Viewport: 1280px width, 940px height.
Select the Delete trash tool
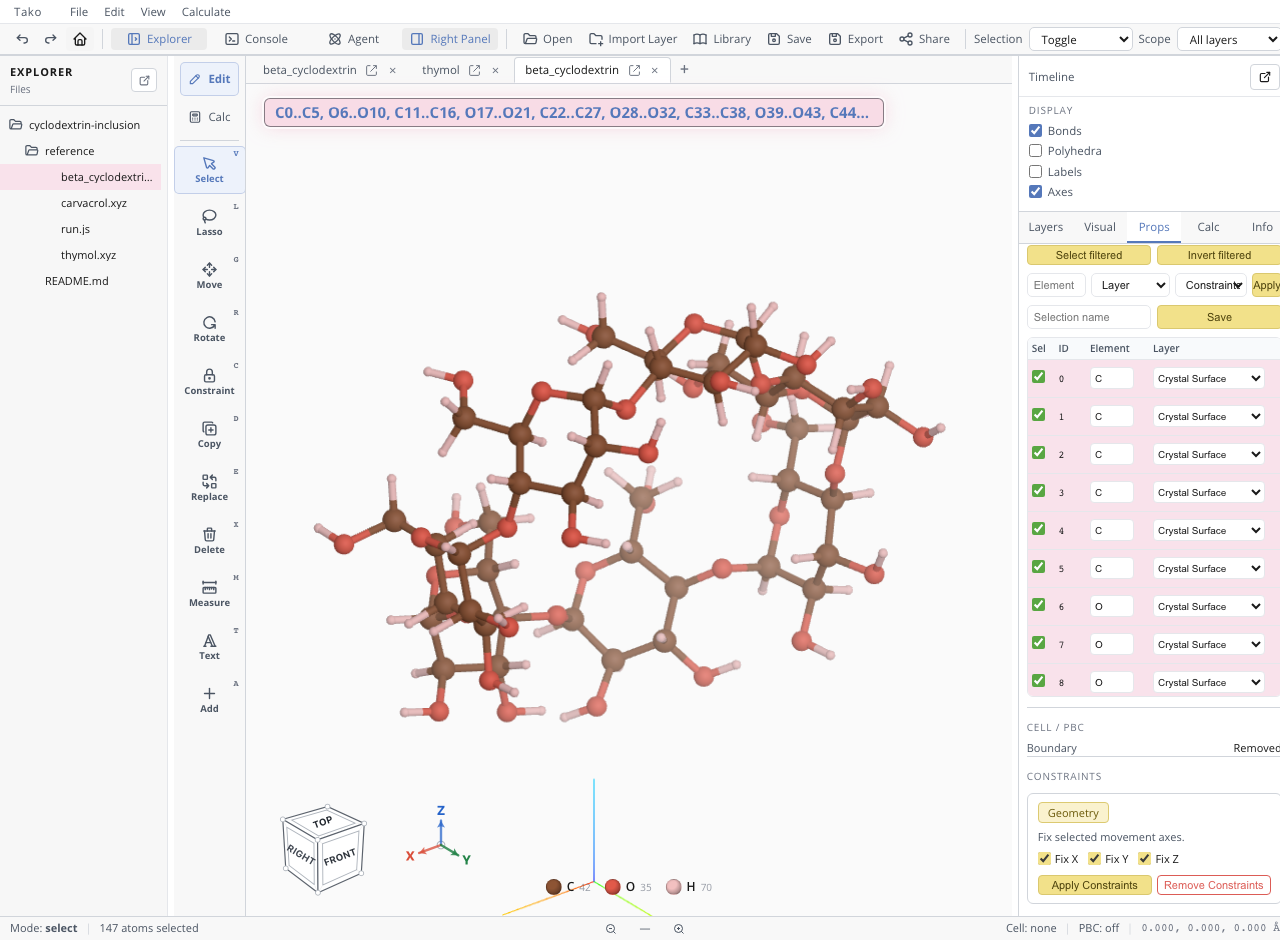click(209, 540)
